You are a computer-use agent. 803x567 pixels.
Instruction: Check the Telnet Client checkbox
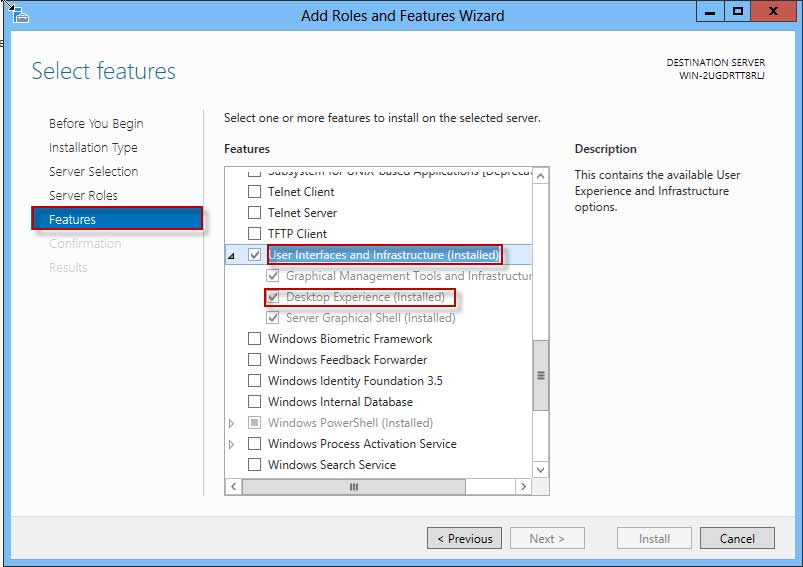point(255,192)
